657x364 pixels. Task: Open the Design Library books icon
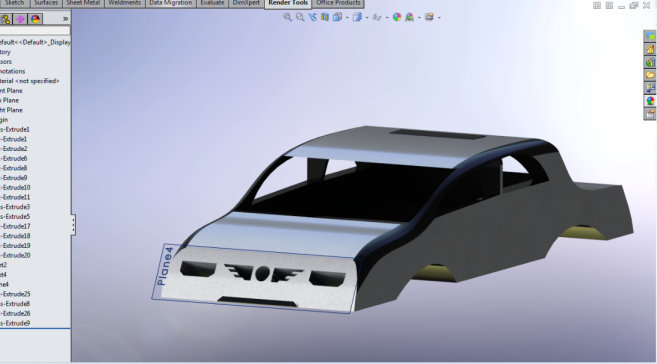click(650, 62)
